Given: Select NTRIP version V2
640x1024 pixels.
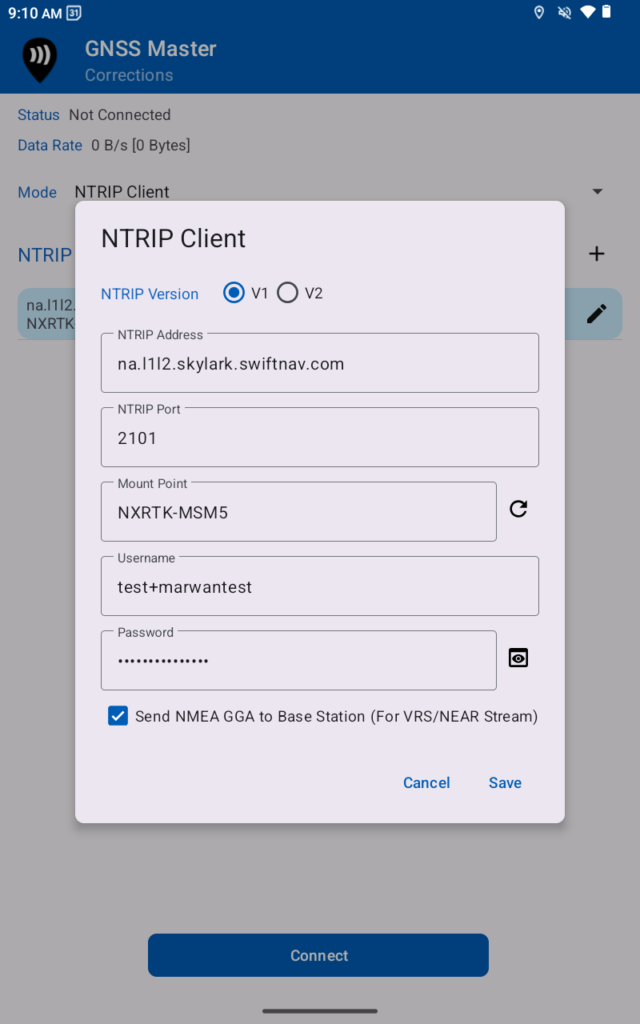Looking at the screenshot, I should 288,293.
